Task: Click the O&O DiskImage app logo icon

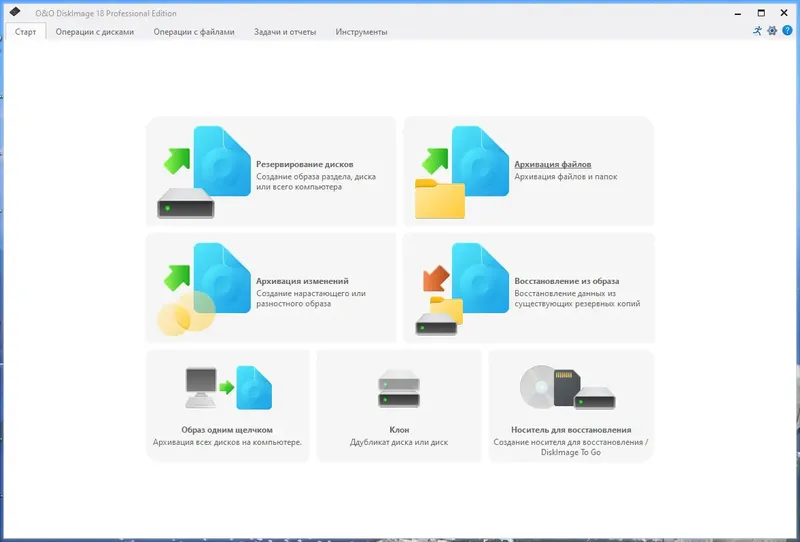Action: [x=15, y=11]
